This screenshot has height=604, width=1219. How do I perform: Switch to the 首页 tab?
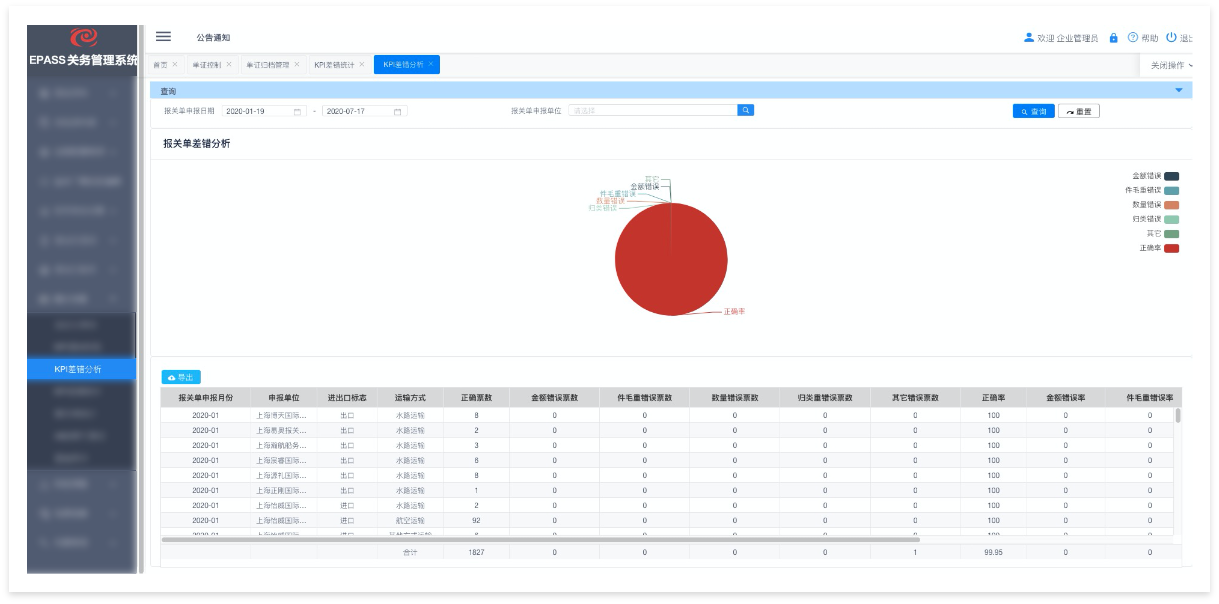tap(160, 64)
